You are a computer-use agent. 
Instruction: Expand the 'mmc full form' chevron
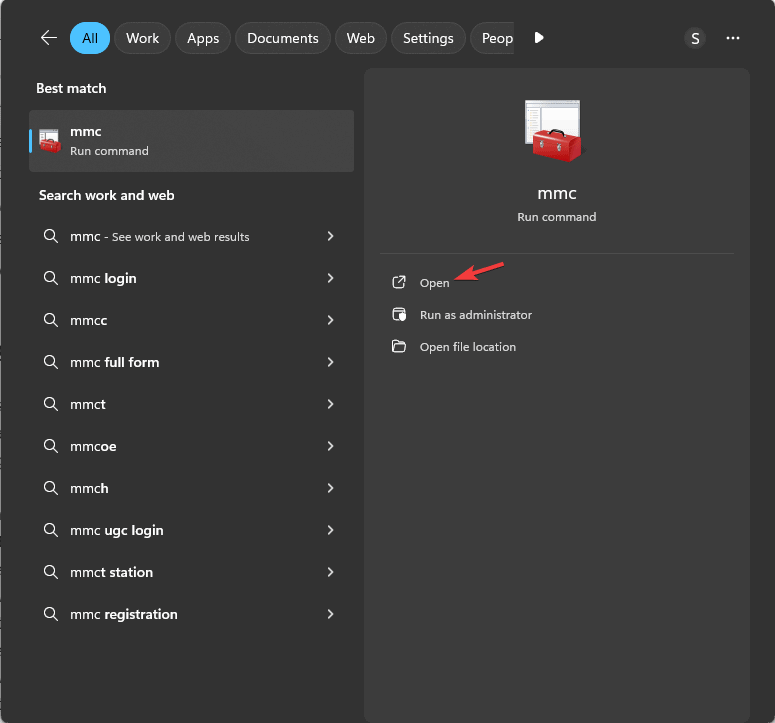(x=330, y=362)
